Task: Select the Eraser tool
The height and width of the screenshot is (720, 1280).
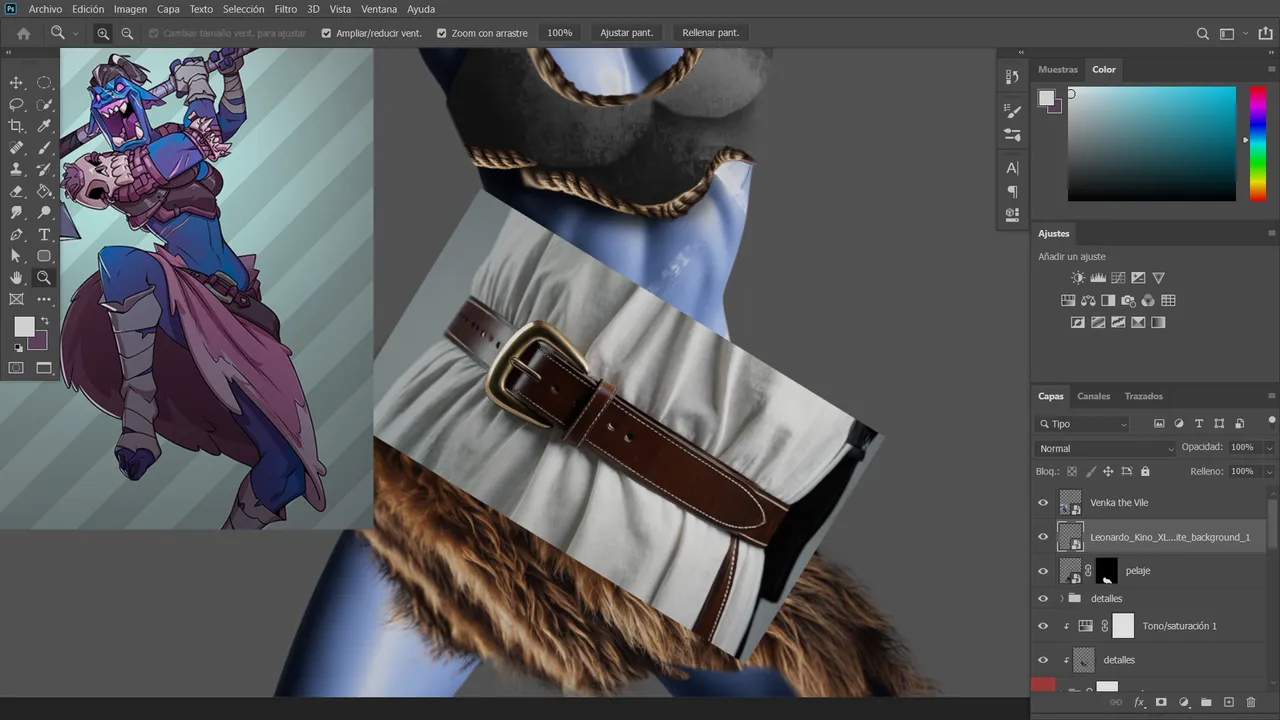Action: pos(16,191)
